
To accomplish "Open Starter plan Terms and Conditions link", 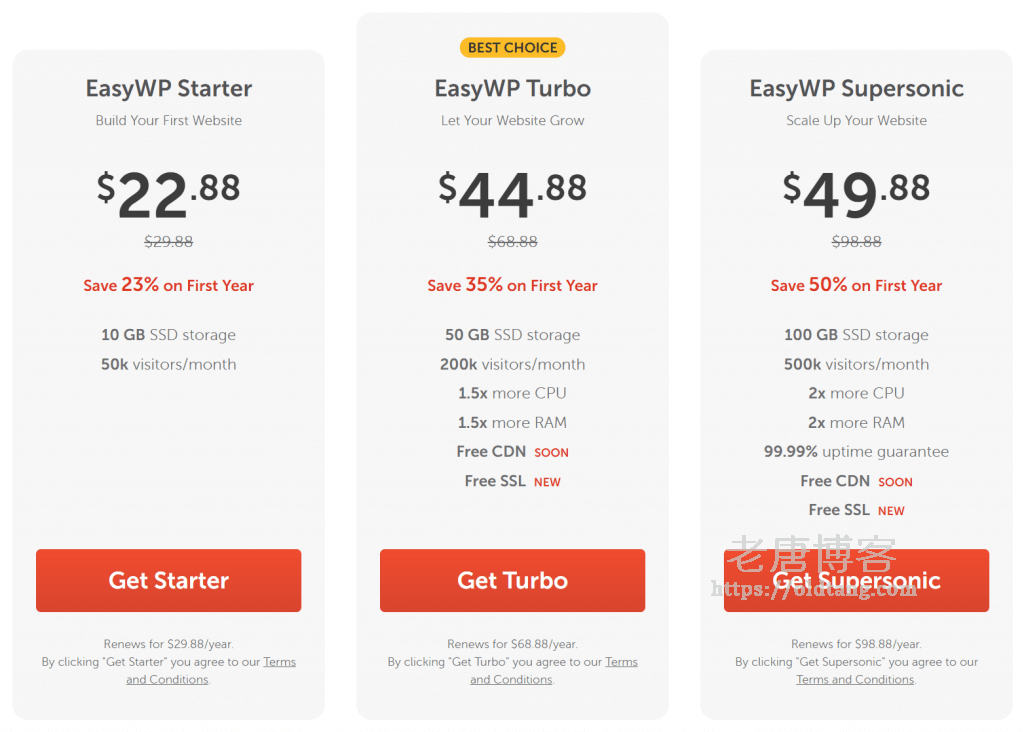I will tap(211, 671).
